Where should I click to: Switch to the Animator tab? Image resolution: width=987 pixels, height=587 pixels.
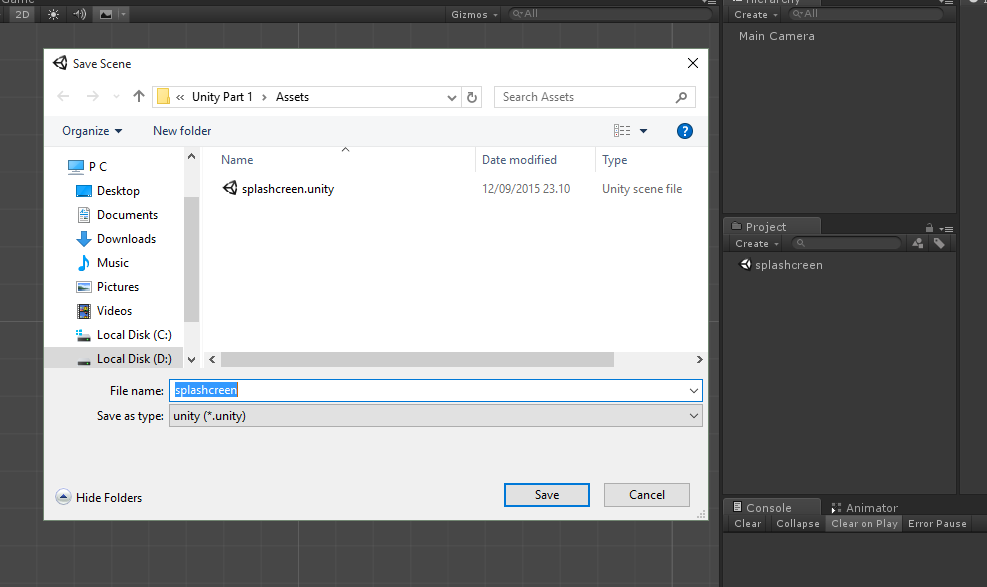[870, 507]
